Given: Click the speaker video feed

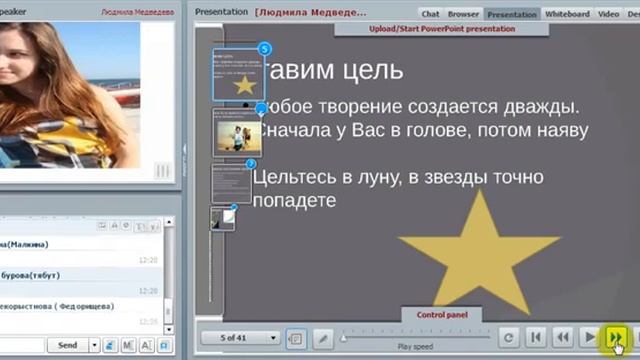Looking at the screenshot, I should [x=70, y=95].
